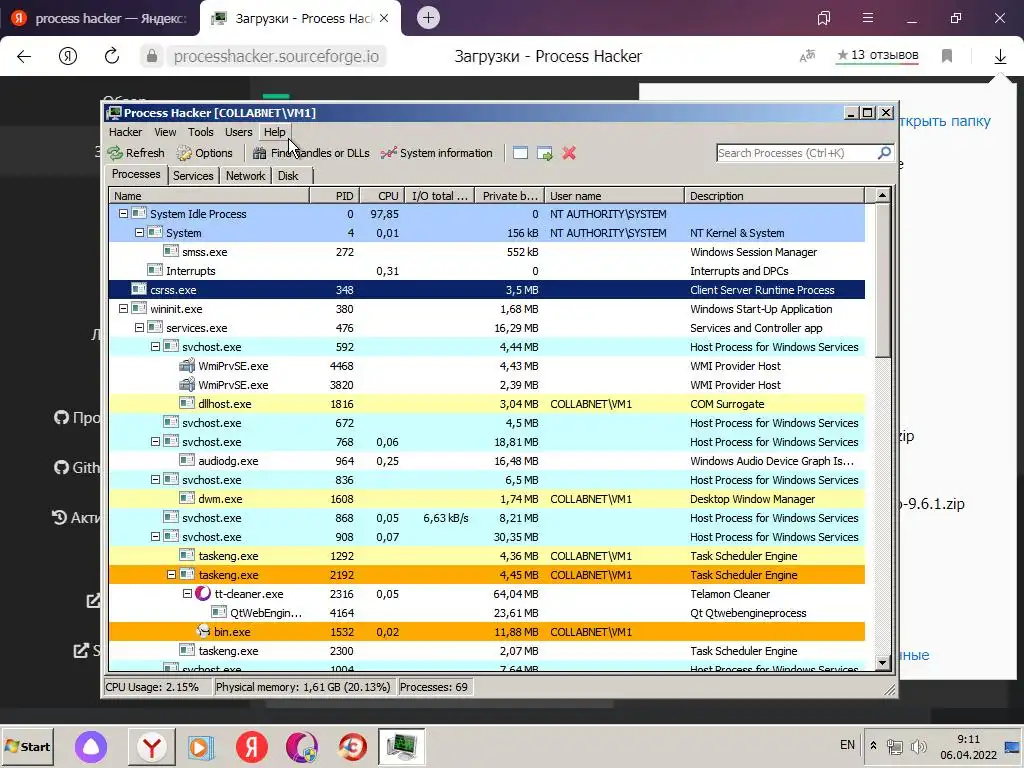Sort by the PID column header
The height and width of the screenshot is (768, 1024).
tap(334, 196)
